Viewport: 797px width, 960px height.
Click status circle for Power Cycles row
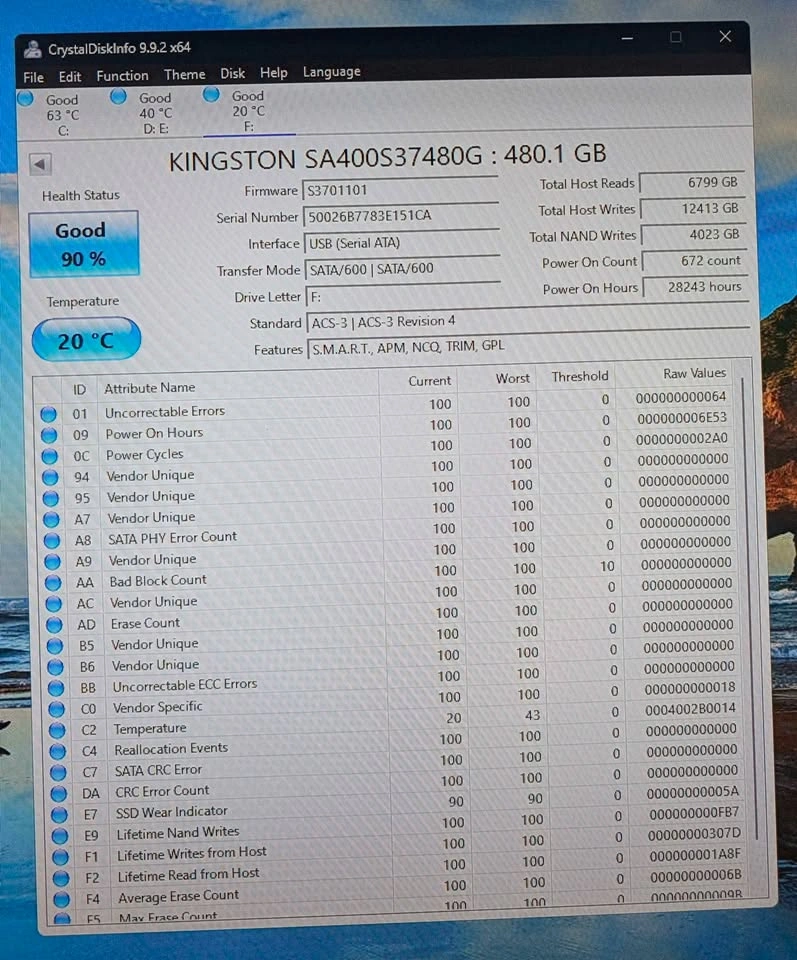tap(50, 457)
